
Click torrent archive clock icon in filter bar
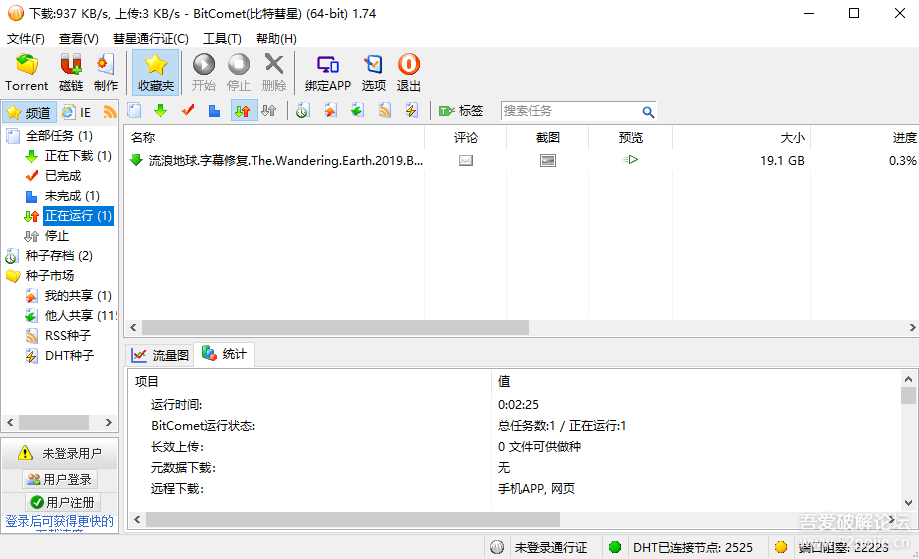coord(302,110)
